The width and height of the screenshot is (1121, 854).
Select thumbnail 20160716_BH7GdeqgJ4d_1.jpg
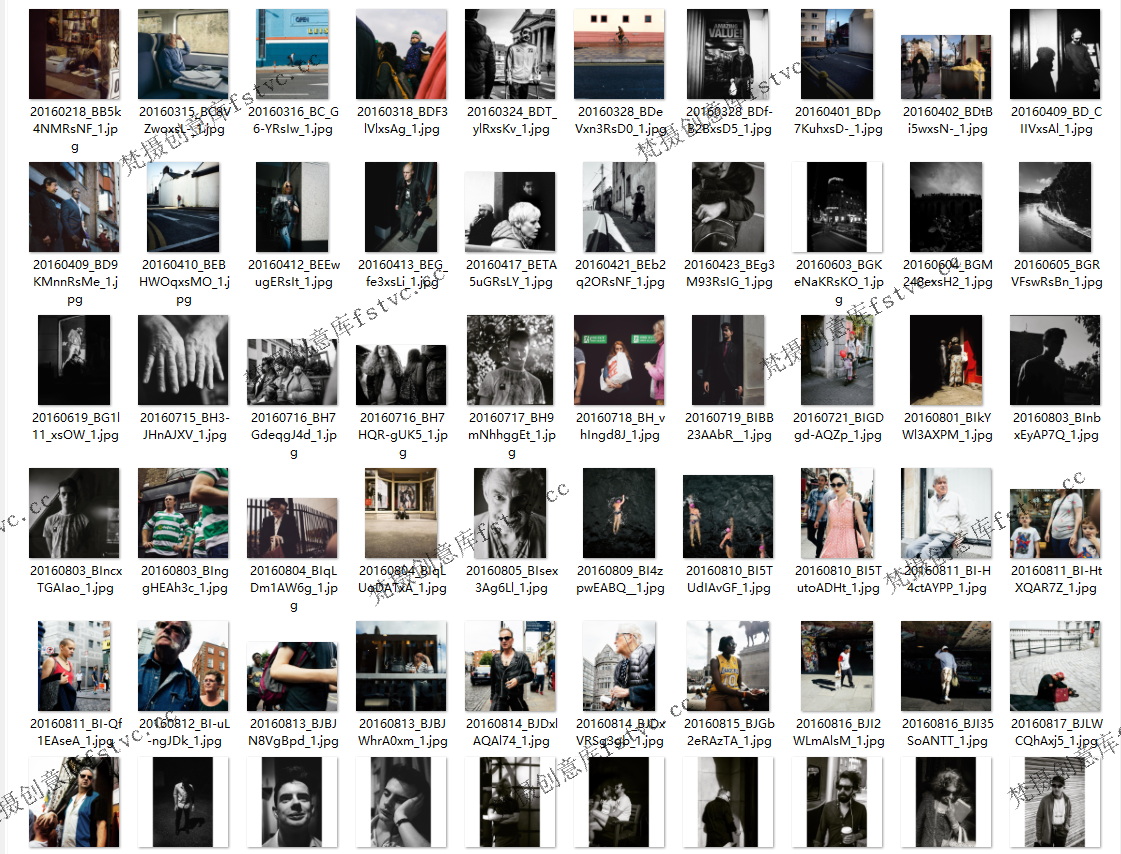pyautogui.click(x=293, y=372)
